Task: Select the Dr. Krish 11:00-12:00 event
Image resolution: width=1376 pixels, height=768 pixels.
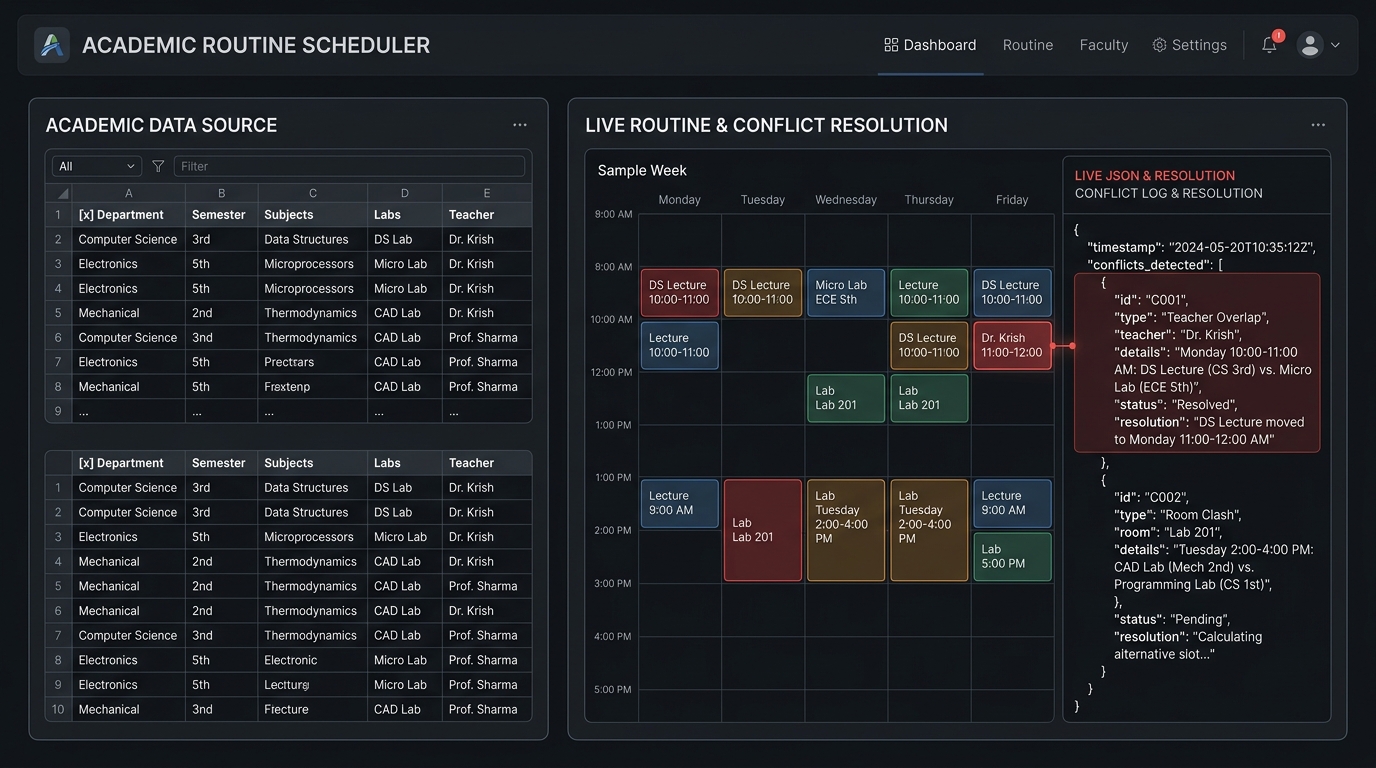Action: (x=1012, y=345)
